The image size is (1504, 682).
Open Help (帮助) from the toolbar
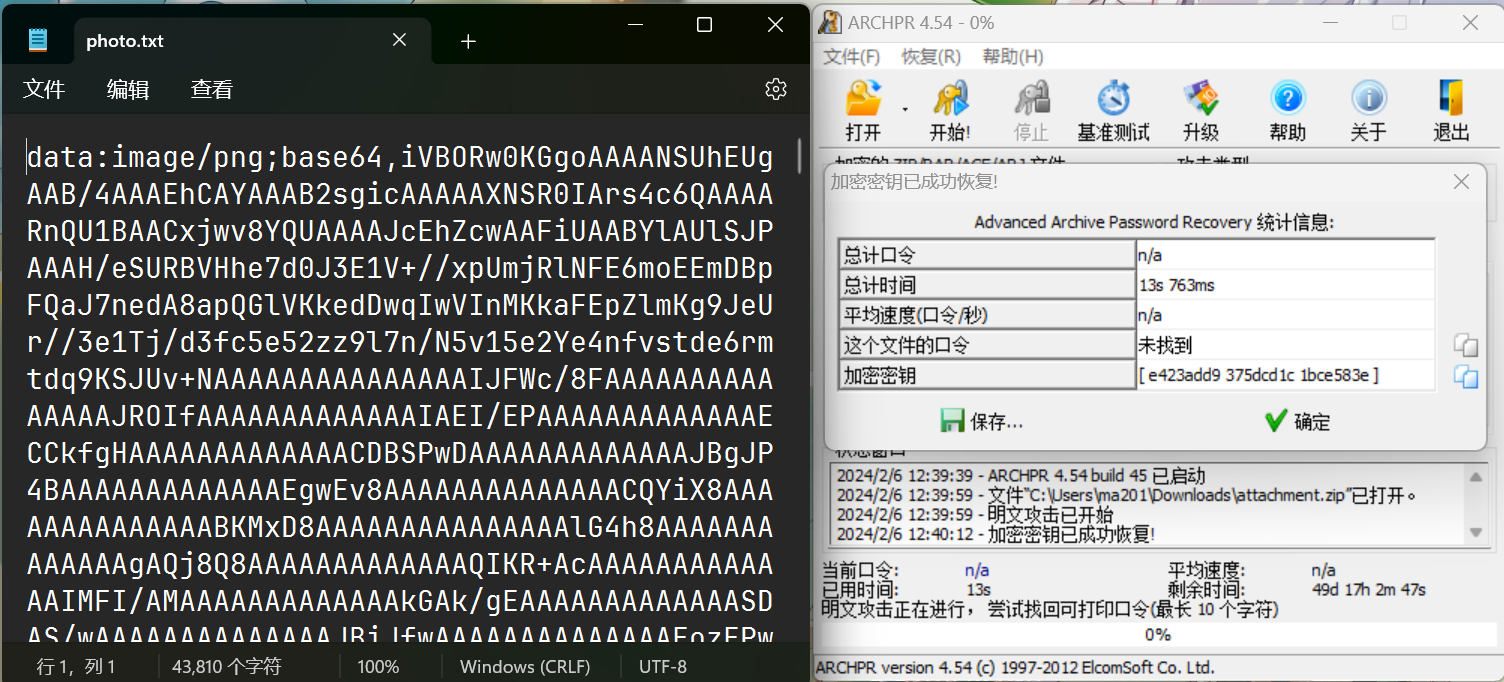pos(1287,110)
